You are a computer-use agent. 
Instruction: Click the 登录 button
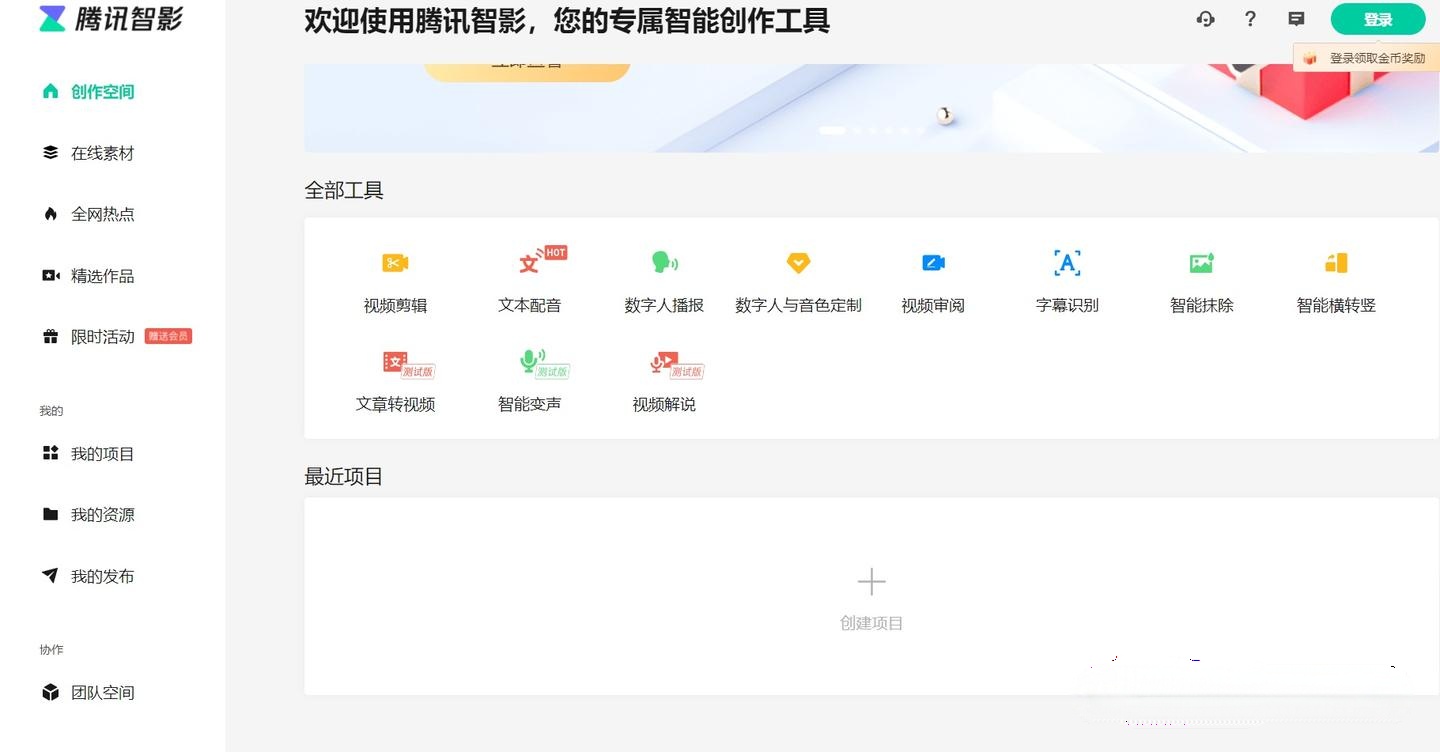[1378, 19]
